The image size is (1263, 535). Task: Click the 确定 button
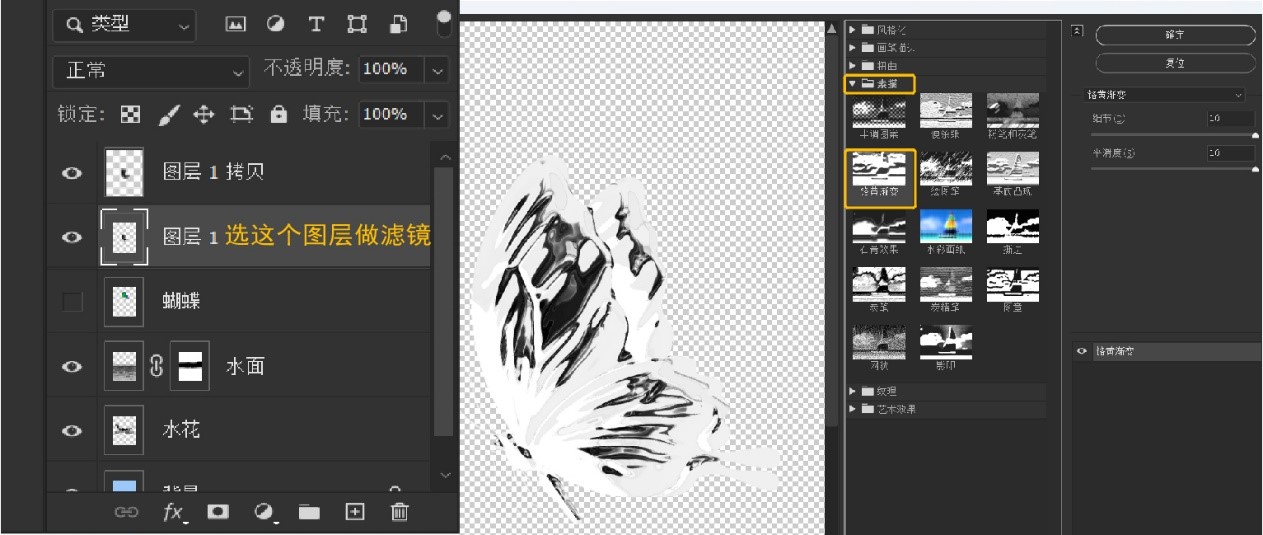(1175, 35)
